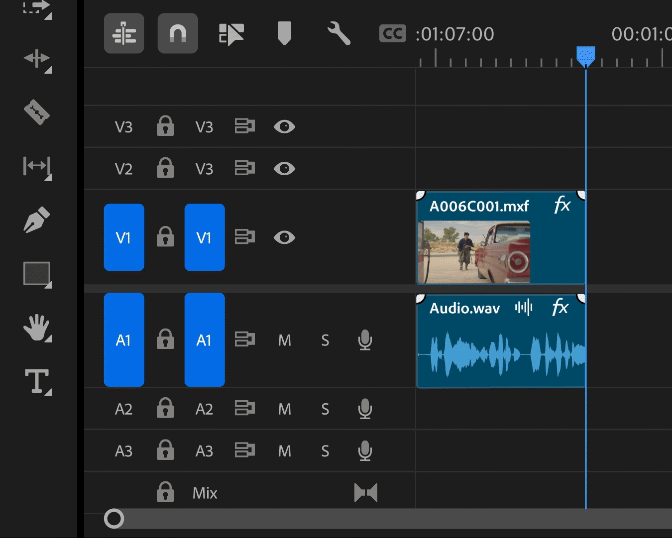Viewport: 672px width, 538px height.
Task: Add a marker to the timeline
Action: click(284, 34)
